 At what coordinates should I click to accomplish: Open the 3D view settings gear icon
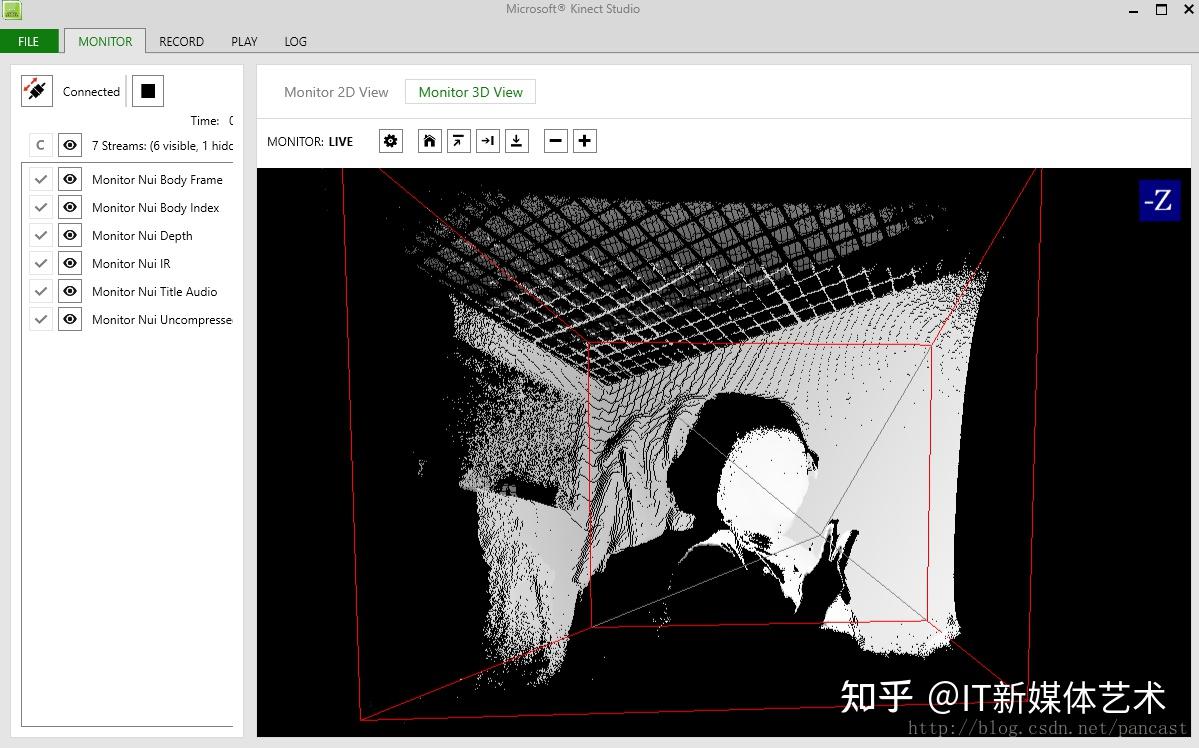click(390, 140)
